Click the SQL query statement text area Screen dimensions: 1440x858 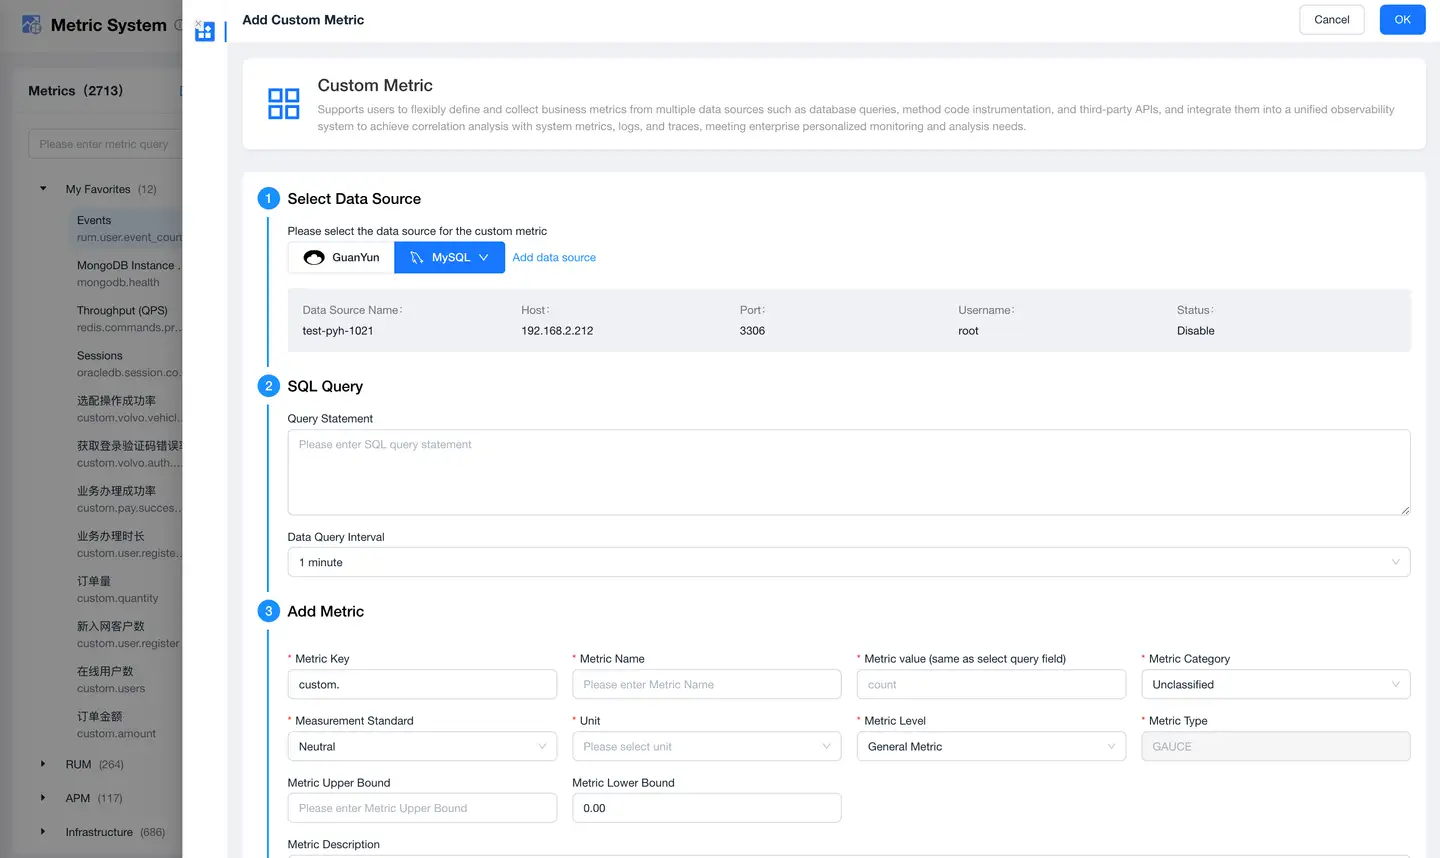[x=848, y=472]
